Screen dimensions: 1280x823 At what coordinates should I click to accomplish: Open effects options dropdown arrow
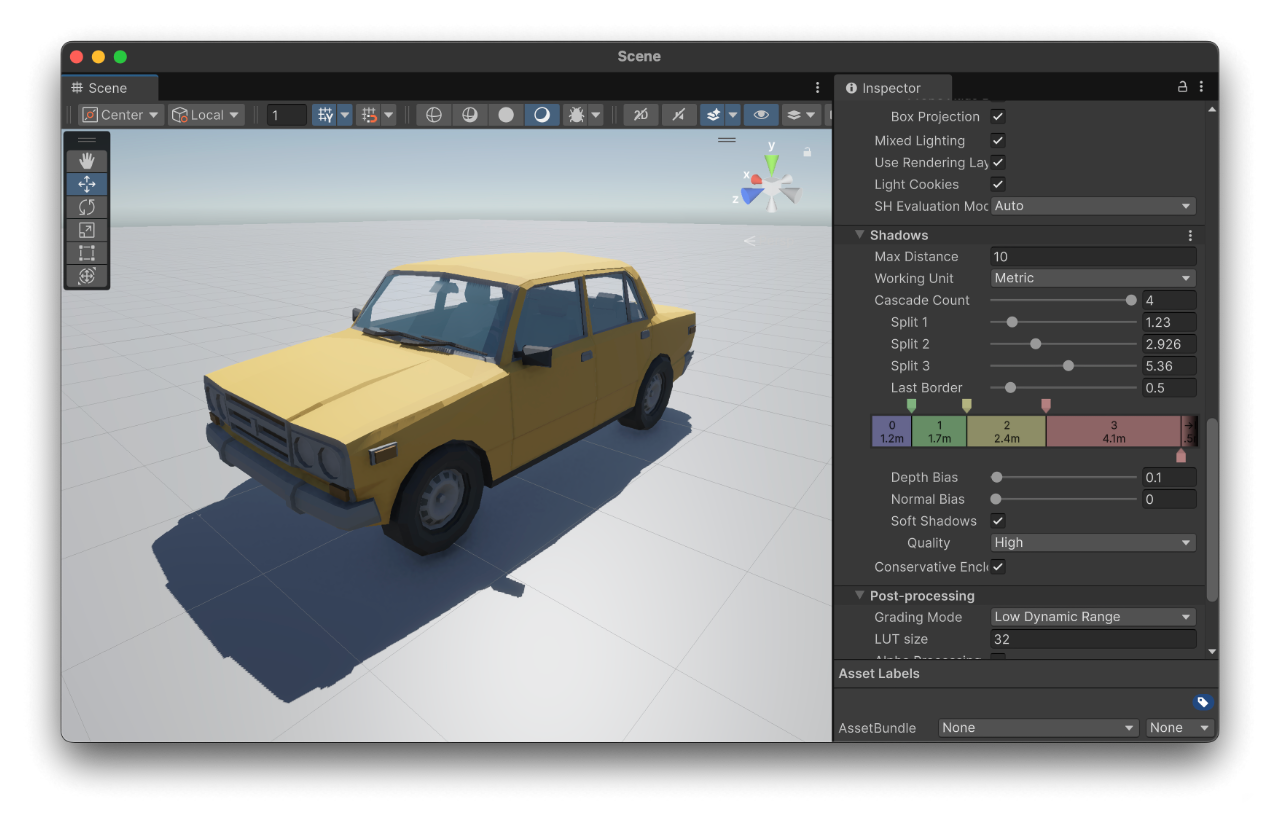pyautogui.click(x=733, y=115)
